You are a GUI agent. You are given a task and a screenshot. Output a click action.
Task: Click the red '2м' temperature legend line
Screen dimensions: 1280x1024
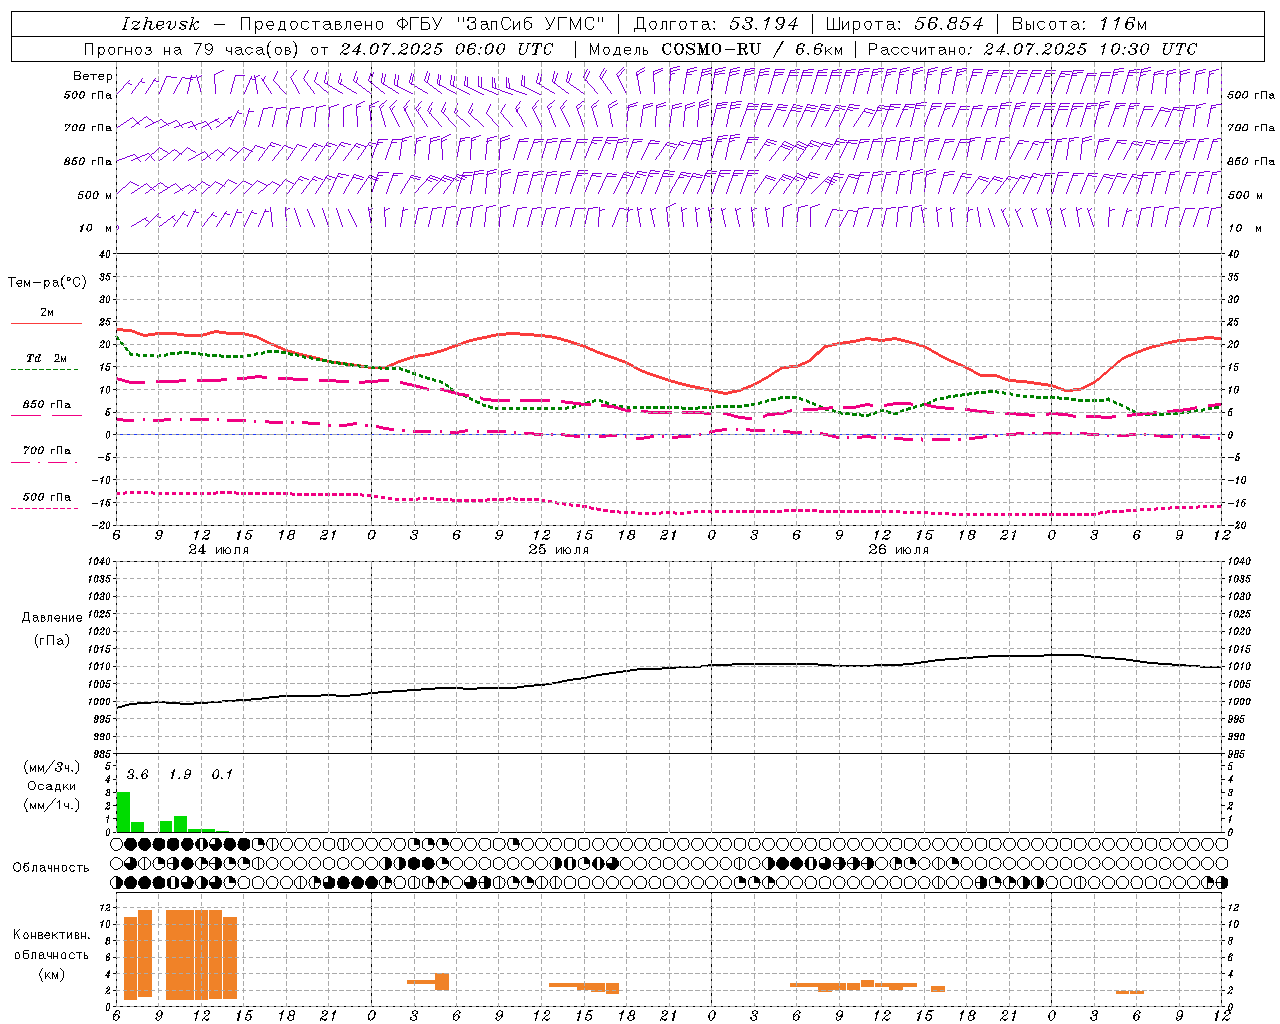point(46,324)
